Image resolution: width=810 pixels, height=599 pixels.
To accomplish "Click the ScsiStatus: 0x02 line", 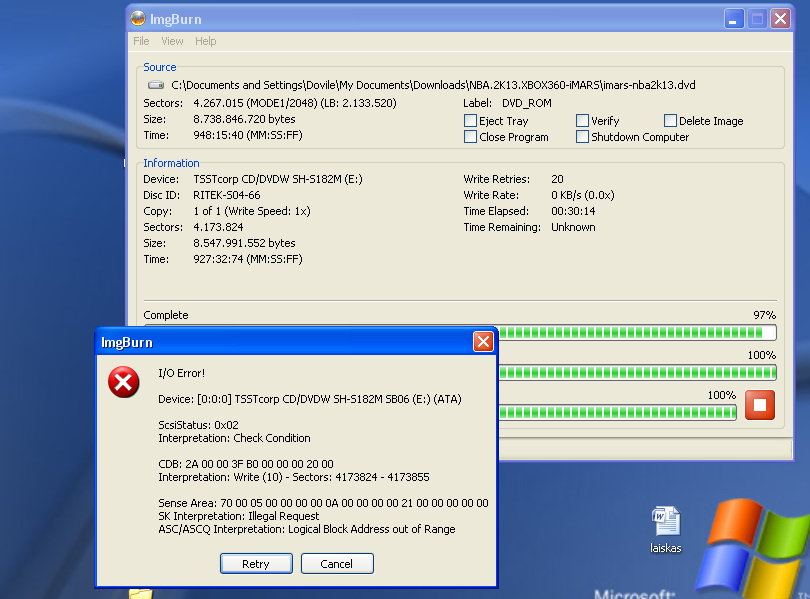I will 198,425.
